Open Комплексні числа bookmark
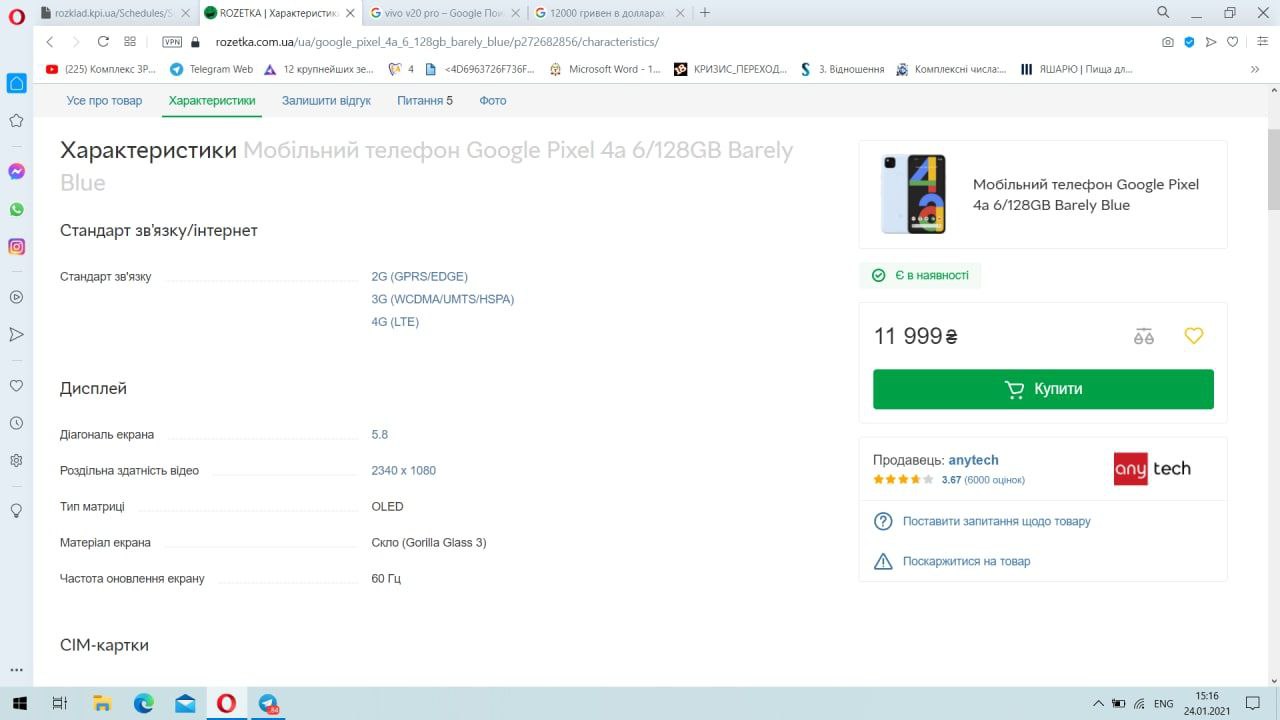The width and height of the screenshot is (1280, 720). (x=952, y=69)
